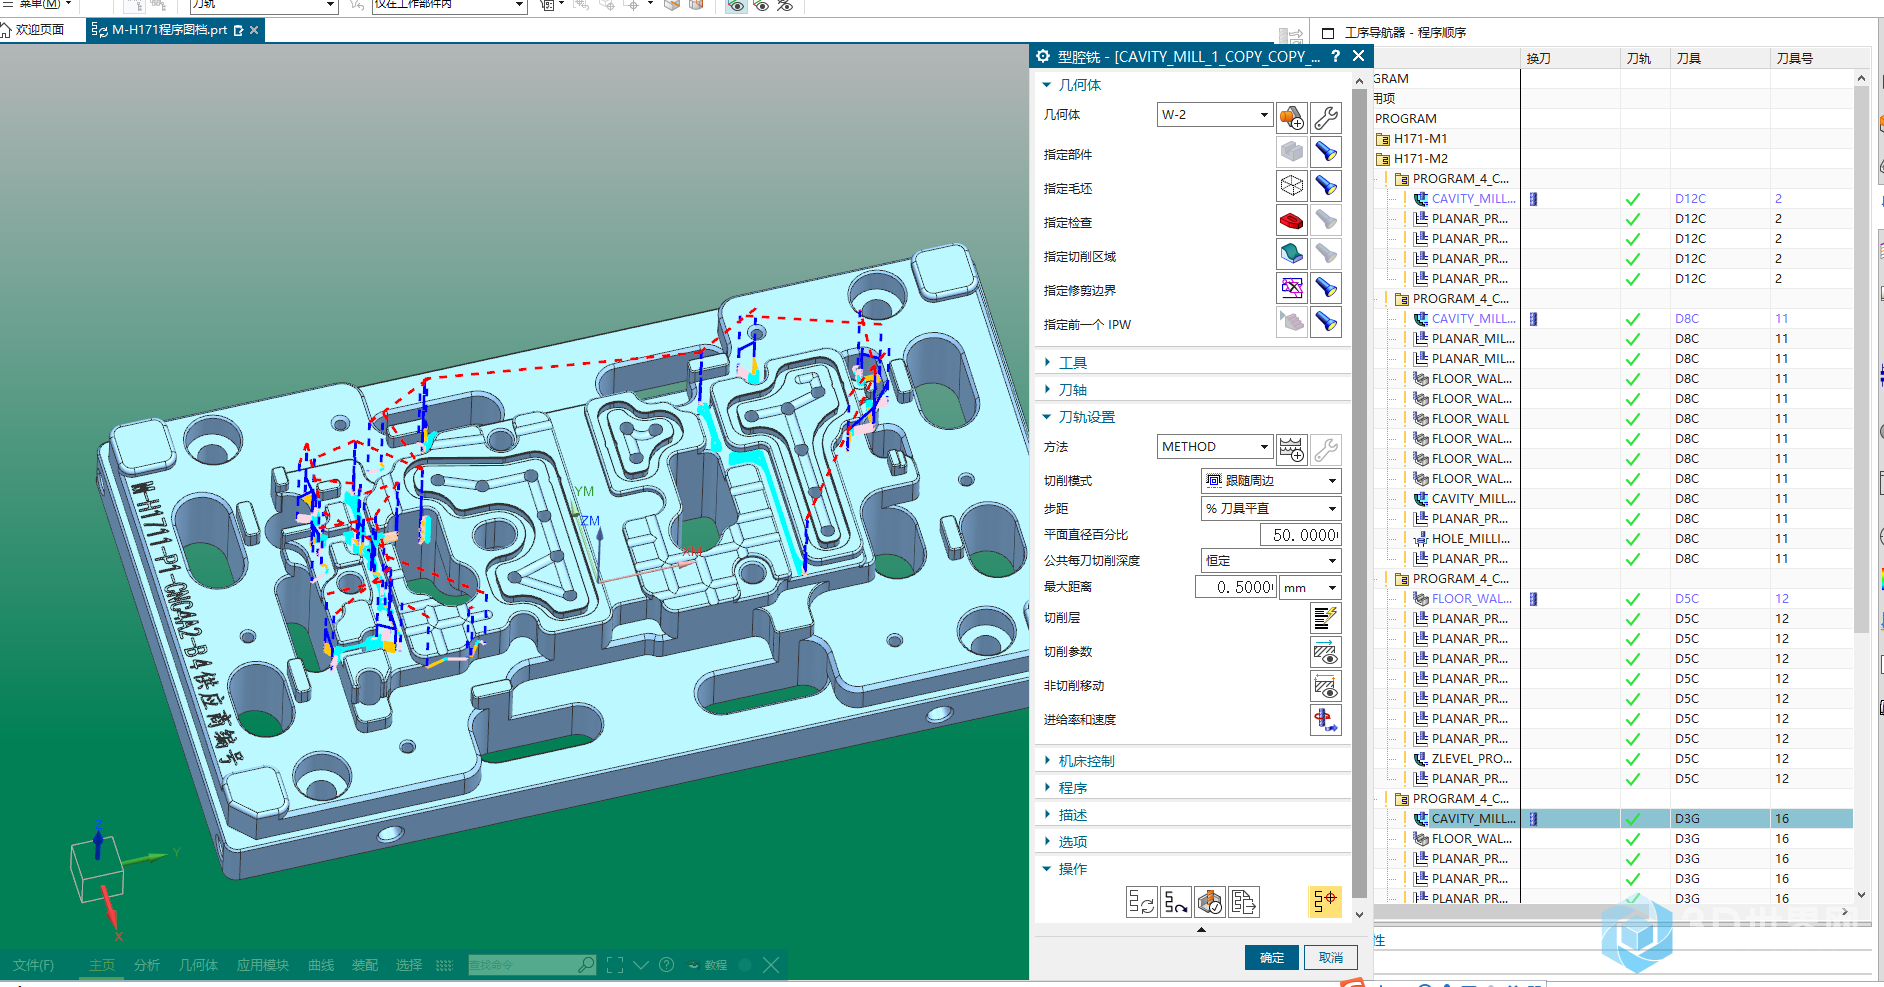Click the 平面直径百分比 50.0000 field

coord(1301,535)
